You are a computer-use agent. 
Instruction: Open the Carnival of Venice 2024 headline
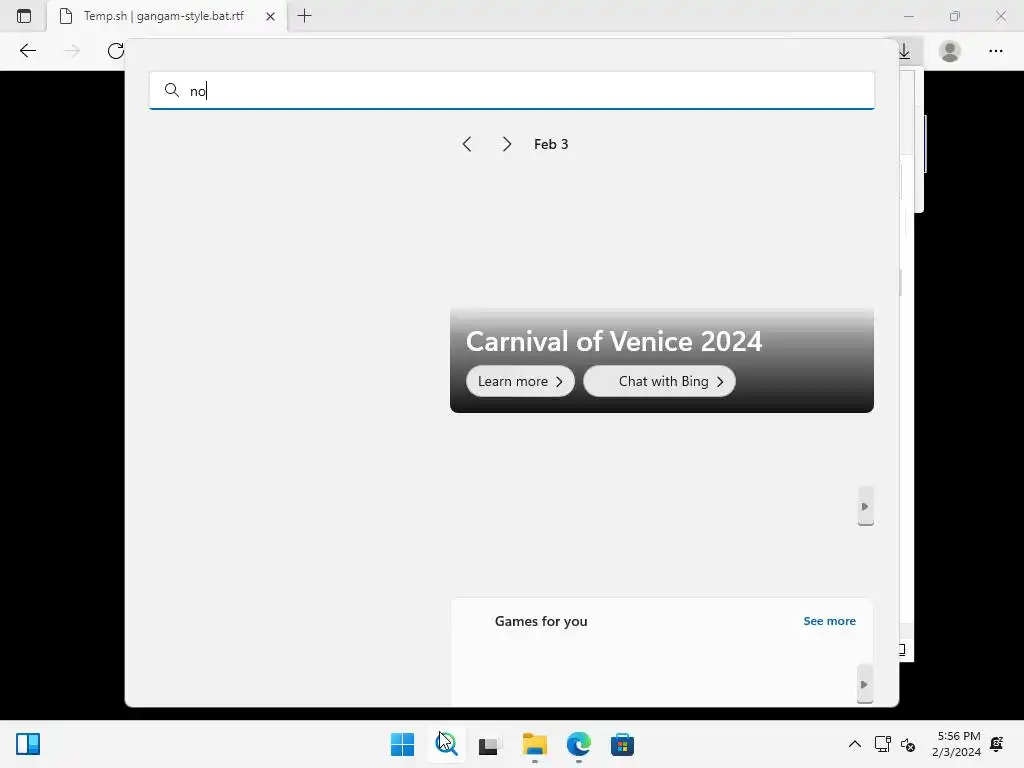(x=614, y=342)
